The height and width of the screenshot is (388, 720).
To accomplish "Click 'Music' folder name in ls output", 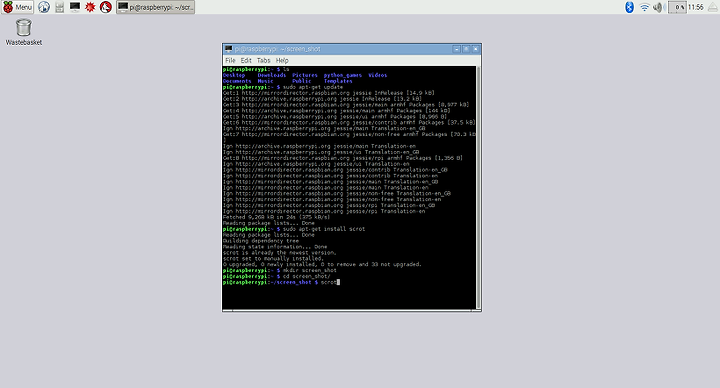I will (x=265, y=81).
